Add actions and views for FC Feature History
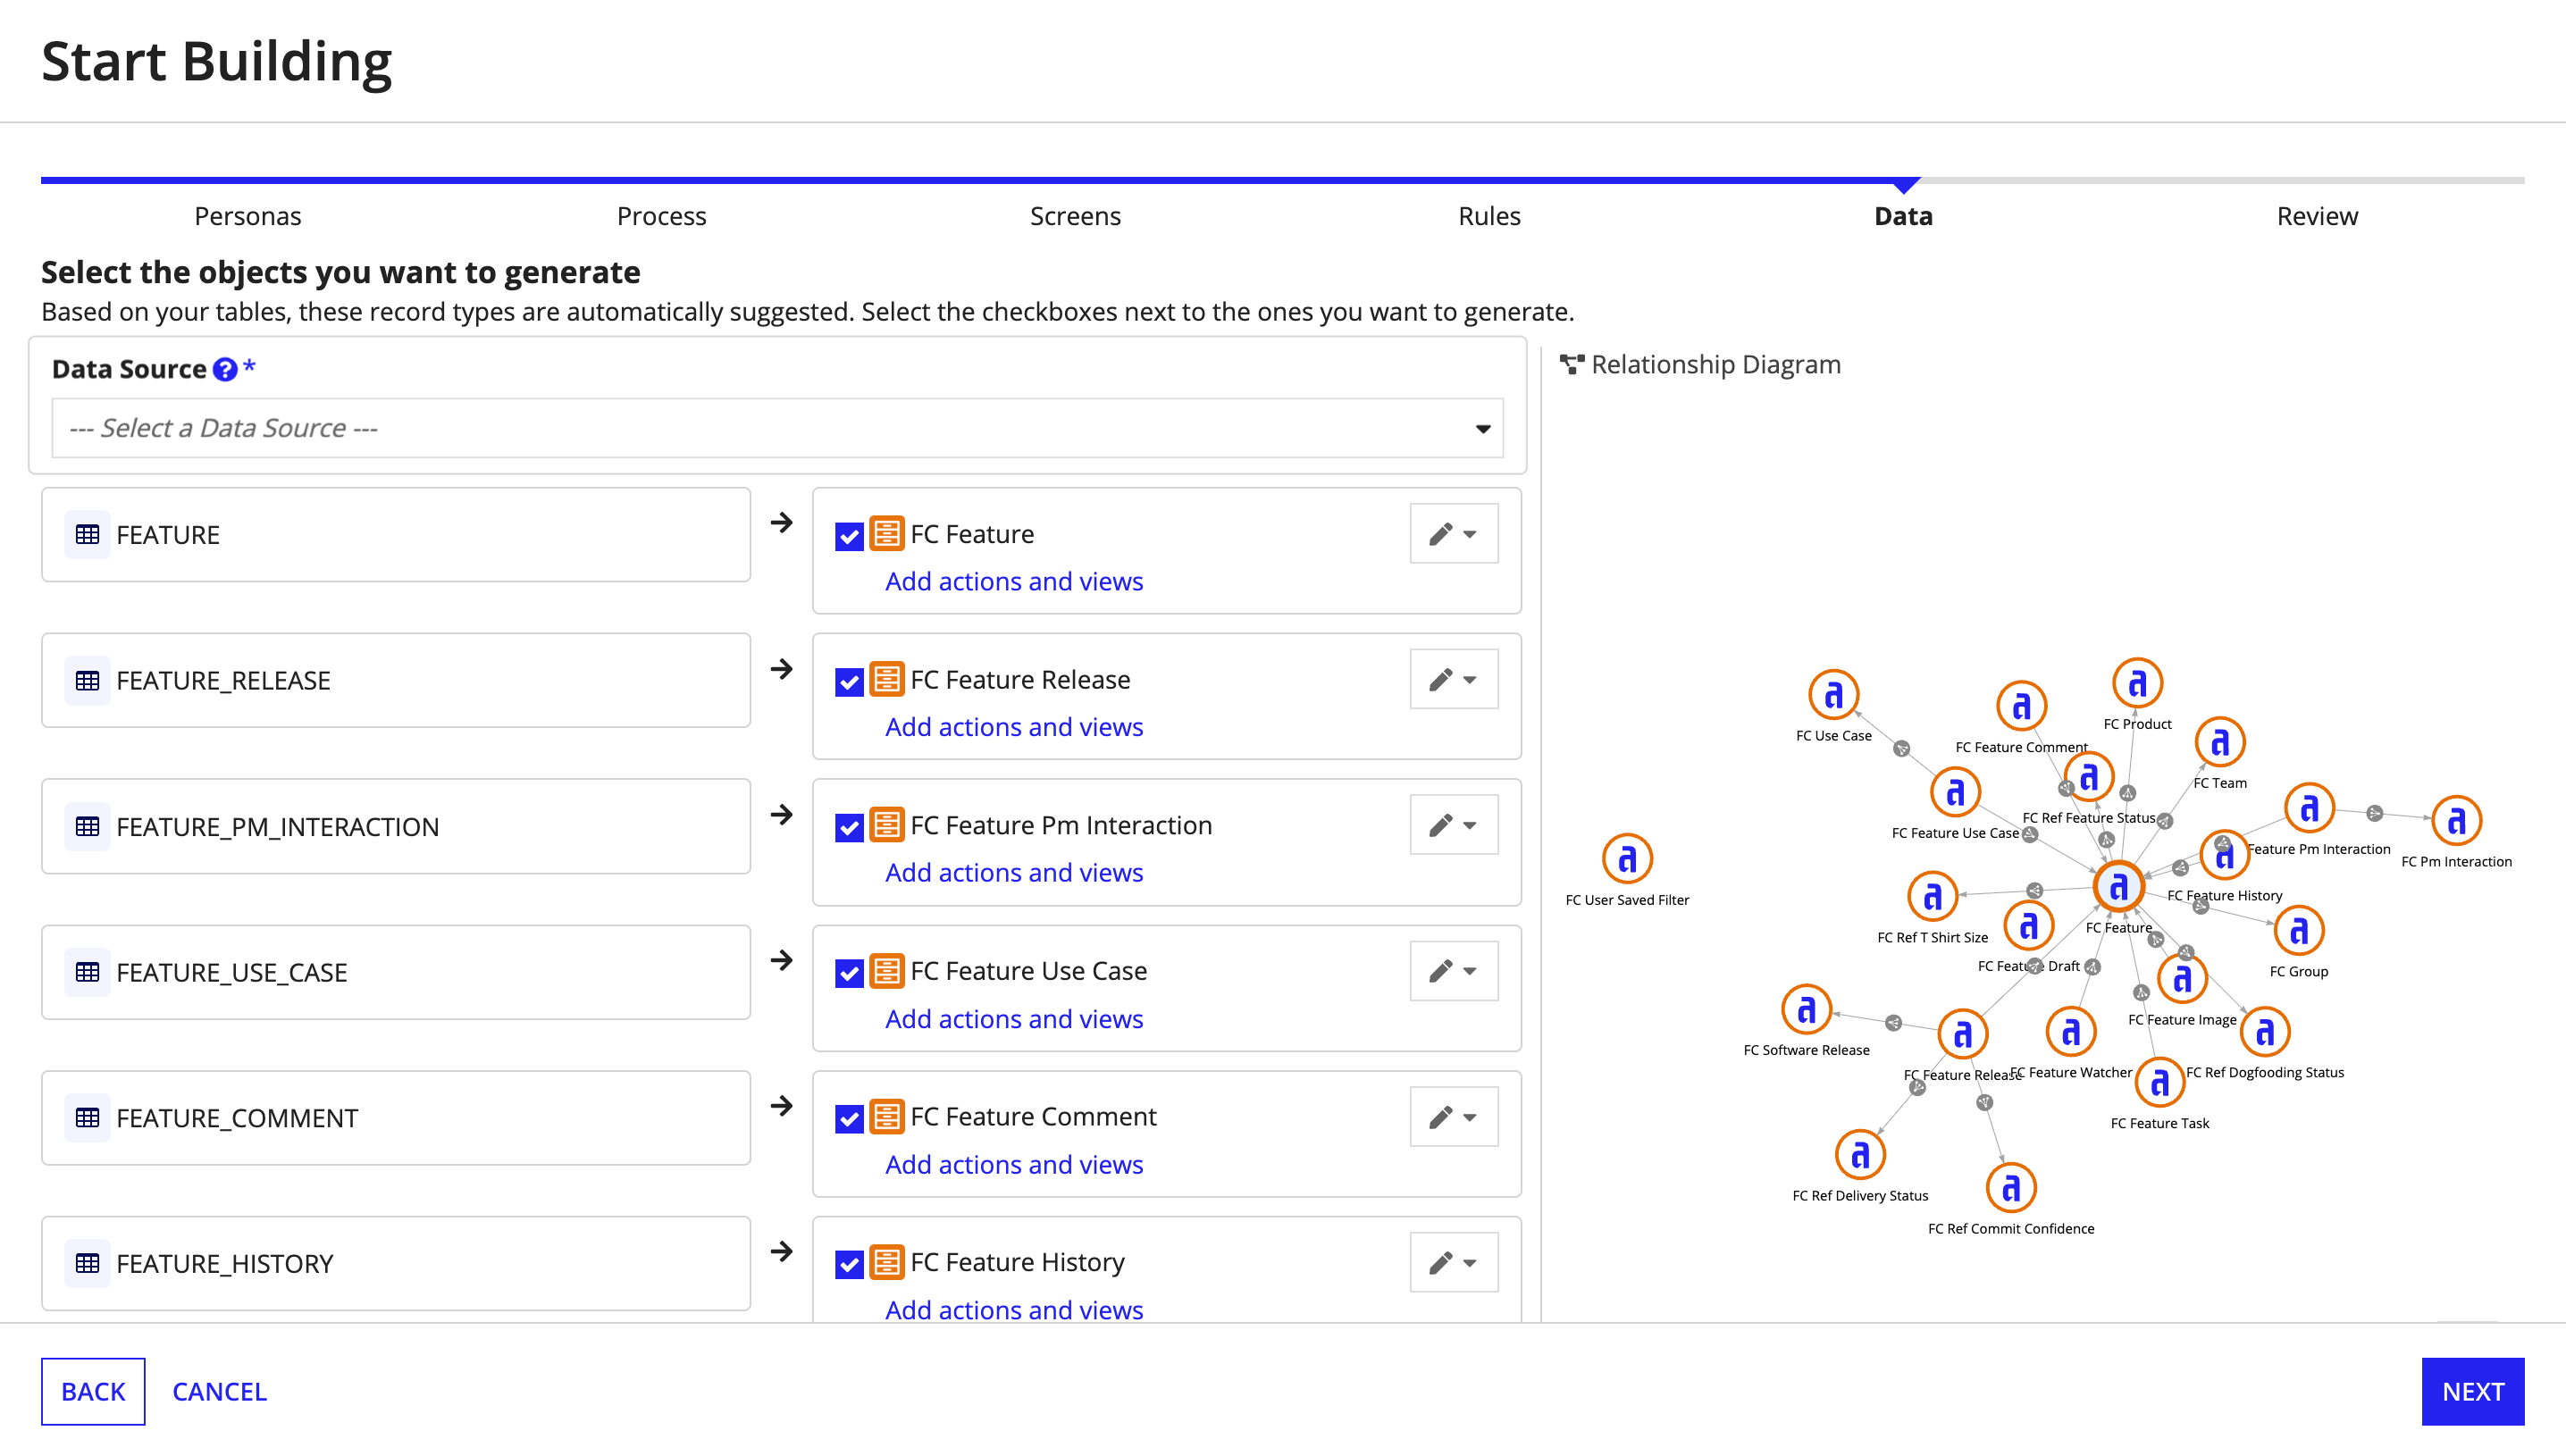This screenshot has height=1456, width=2566. [x=1014, y=1310]
